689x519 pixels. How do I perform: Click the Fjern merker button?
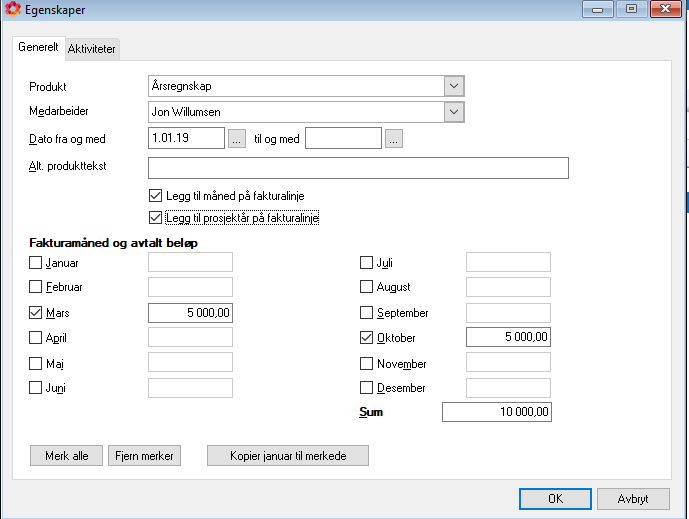(x=145, y=456)
